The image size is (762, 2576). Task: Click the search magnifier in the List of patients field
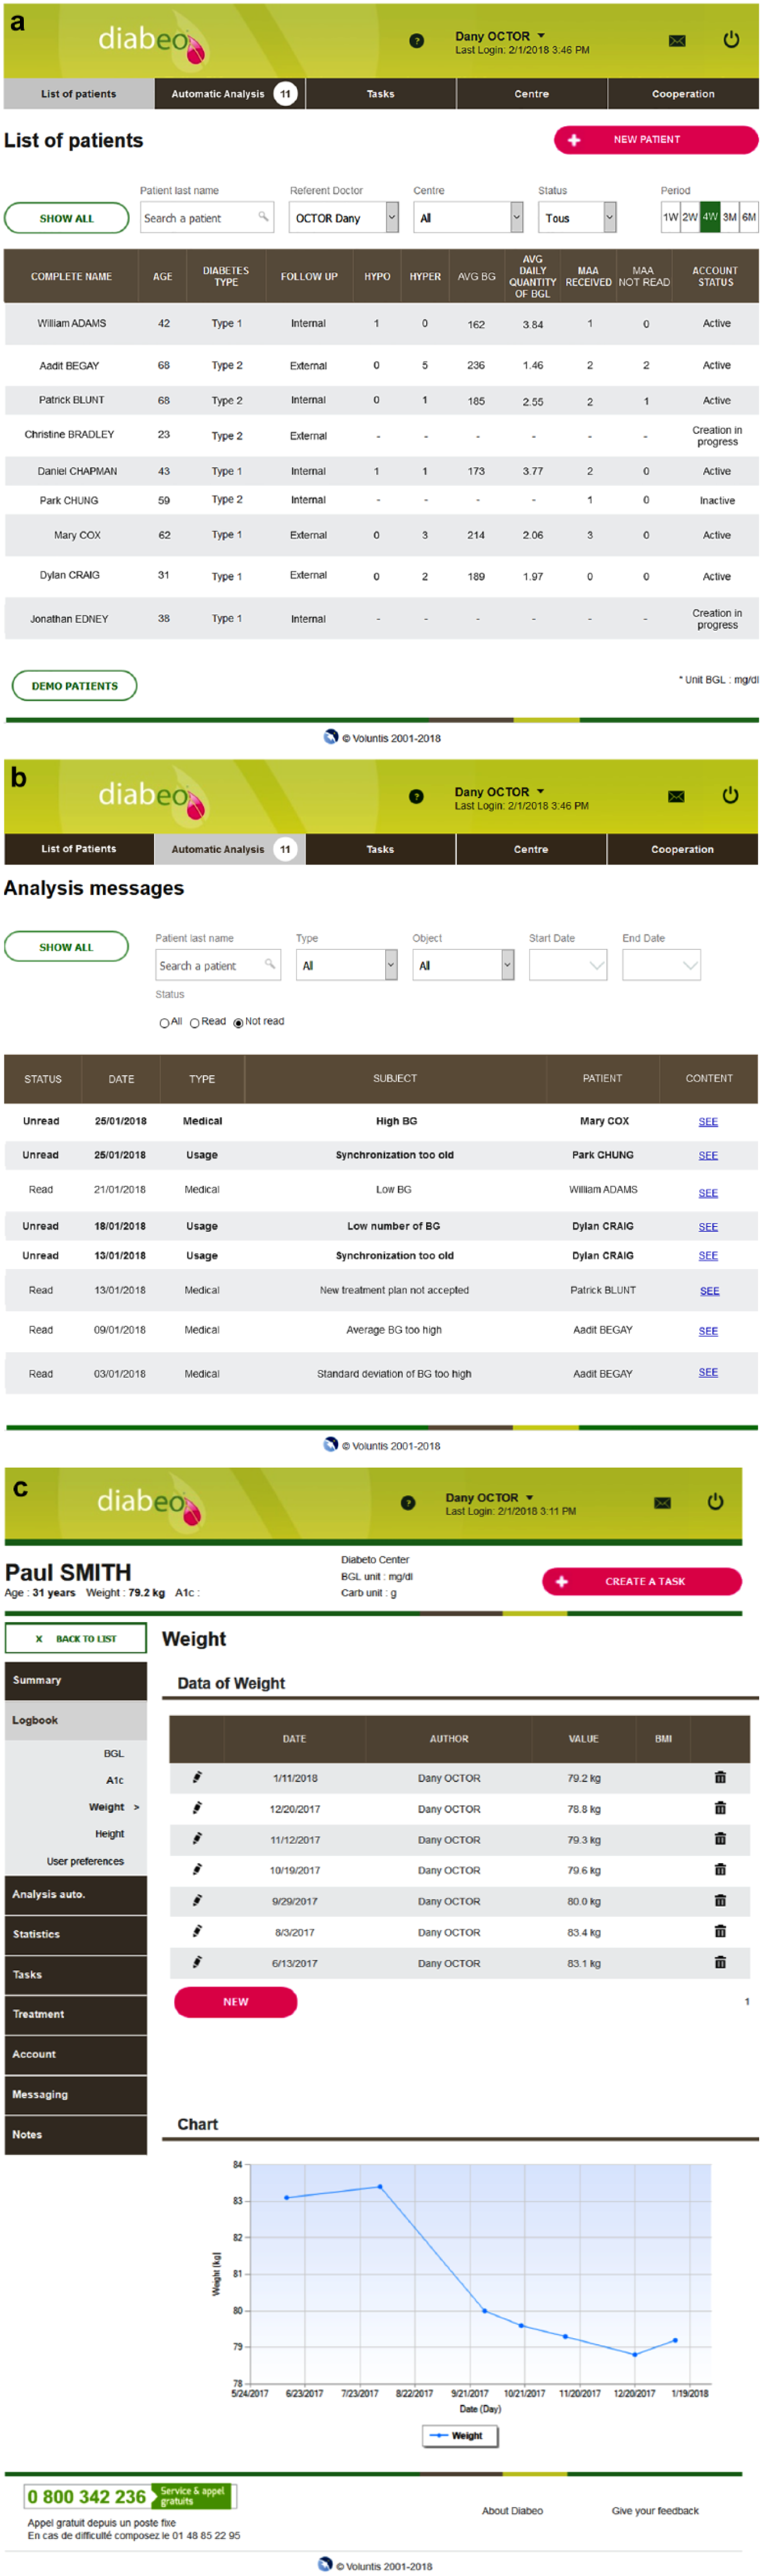click(263, 216)
